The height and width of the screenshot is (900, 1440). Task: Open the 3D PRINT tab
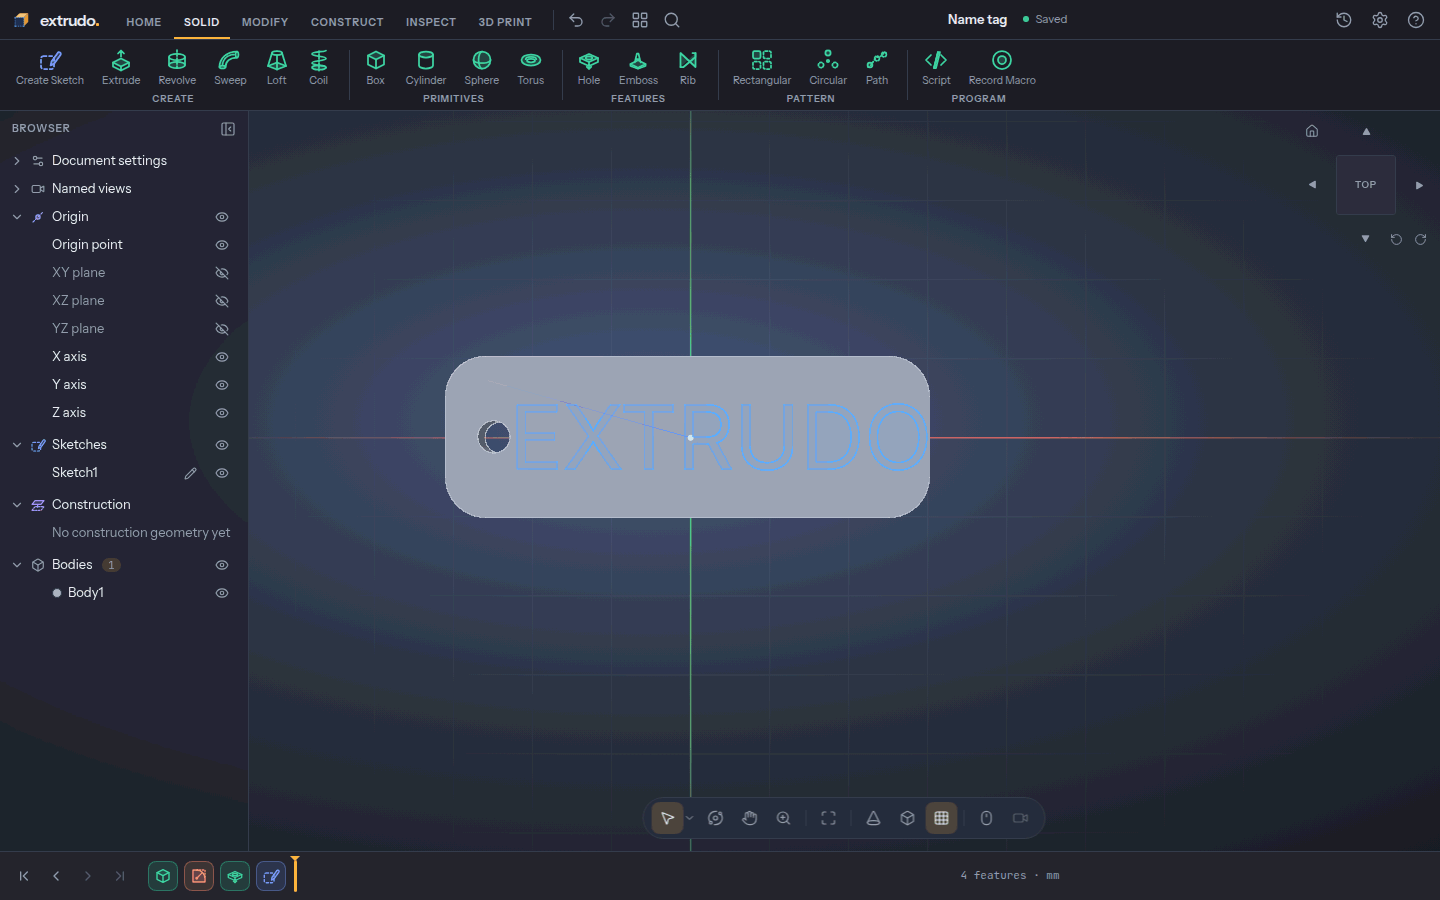point(505,22)
